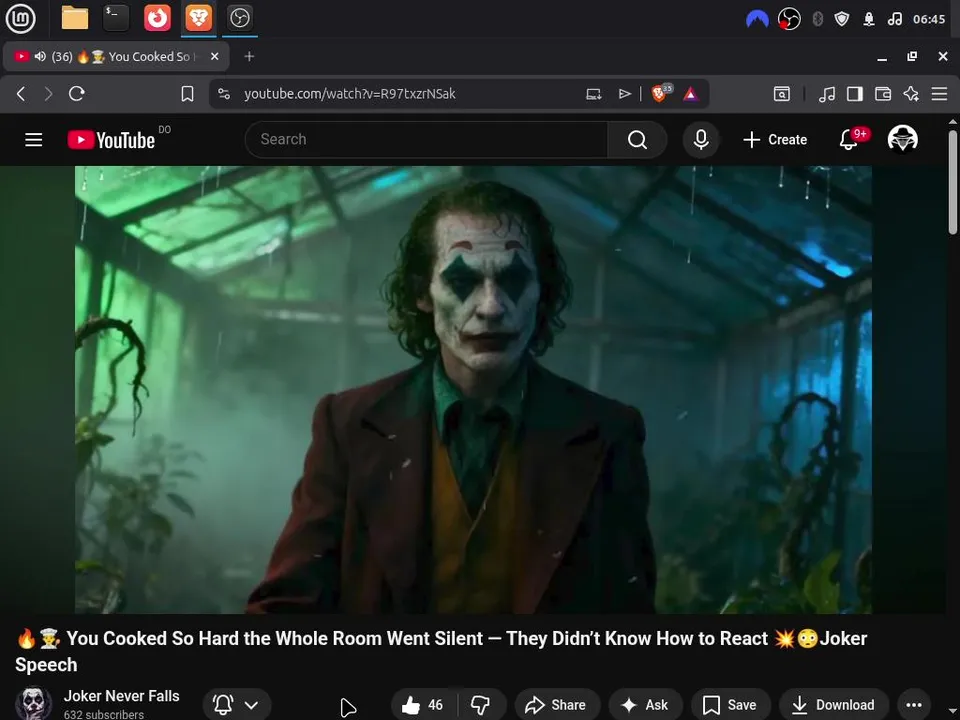Click the page vertical scrollbar
960x720 pixels.
coord(953,184)
